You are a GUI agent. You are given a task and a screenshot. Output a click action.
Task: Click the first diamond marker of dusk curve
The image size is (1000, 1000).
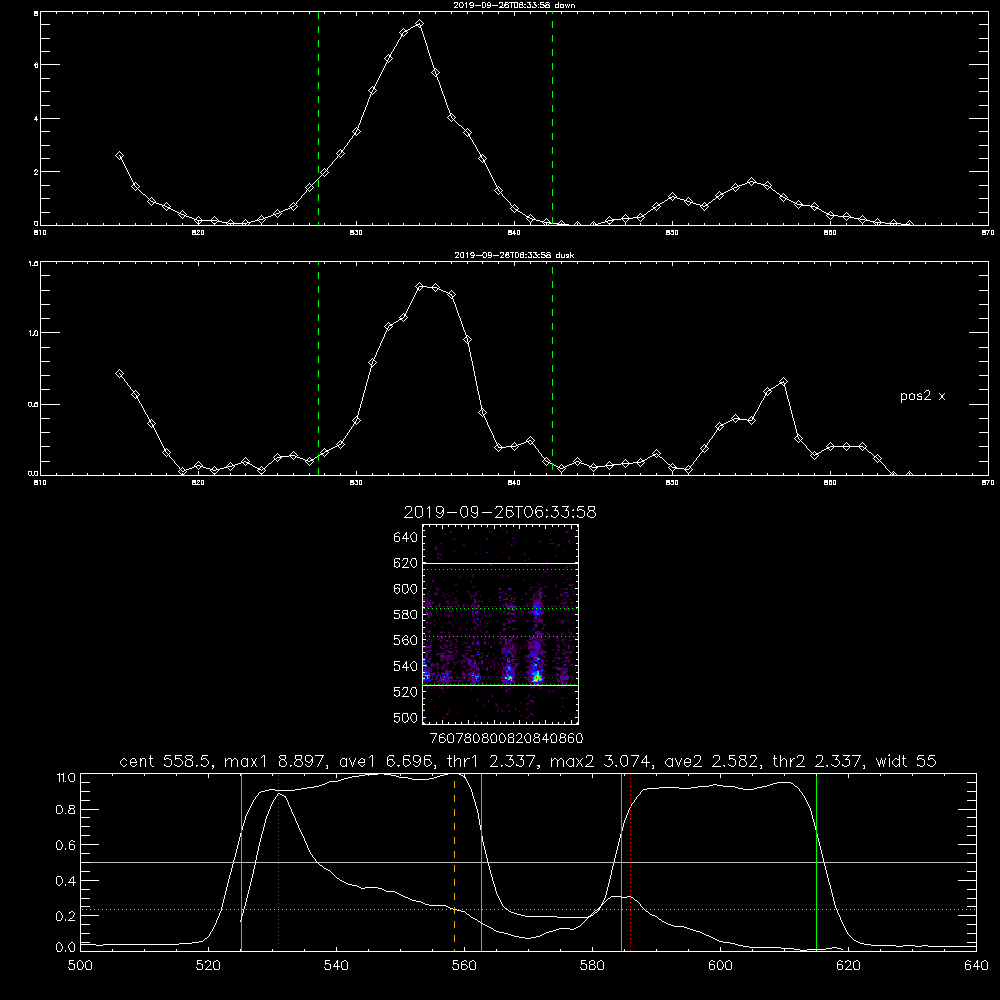coord(119,374)
